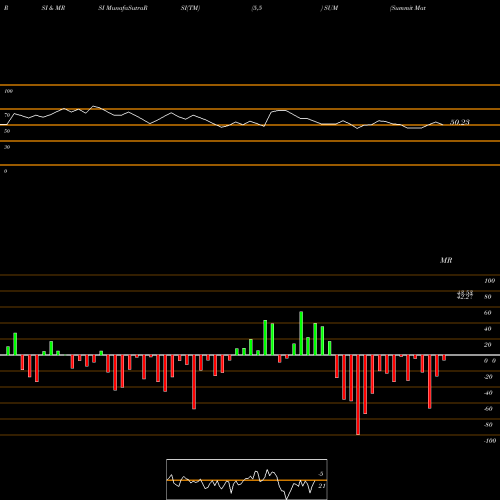Click the 'MR' panel label
The height and width of the screenshot is (500, 500).
pos(446,260)
